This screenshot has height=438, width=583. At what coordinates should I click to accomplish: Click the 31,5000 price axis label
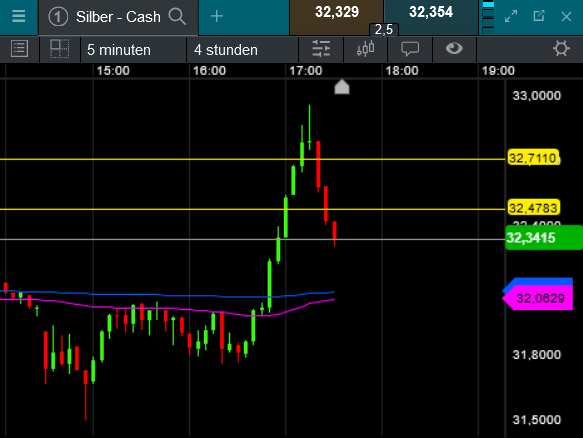[537, 420]
